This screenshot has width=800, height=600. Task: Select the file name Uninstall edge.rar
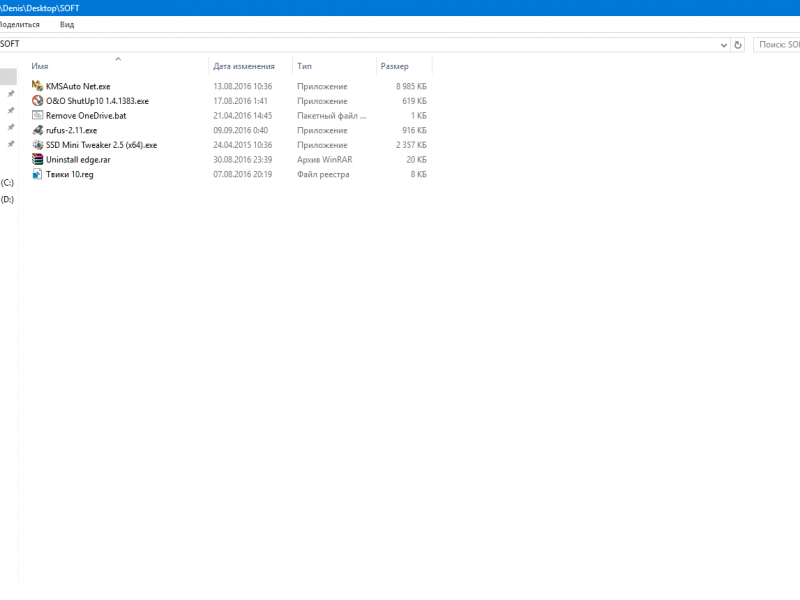(x=78, y=160)
